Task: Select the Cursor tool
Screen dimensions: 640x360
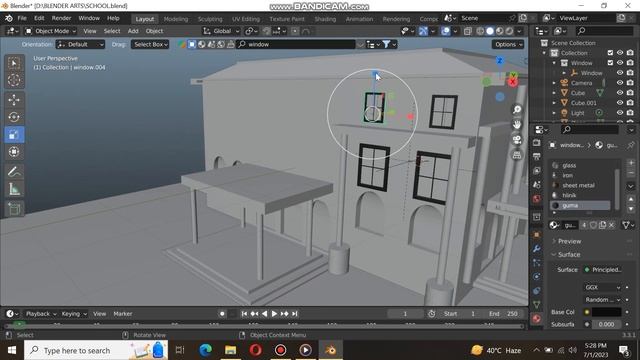Action: [x=14, y=80]
